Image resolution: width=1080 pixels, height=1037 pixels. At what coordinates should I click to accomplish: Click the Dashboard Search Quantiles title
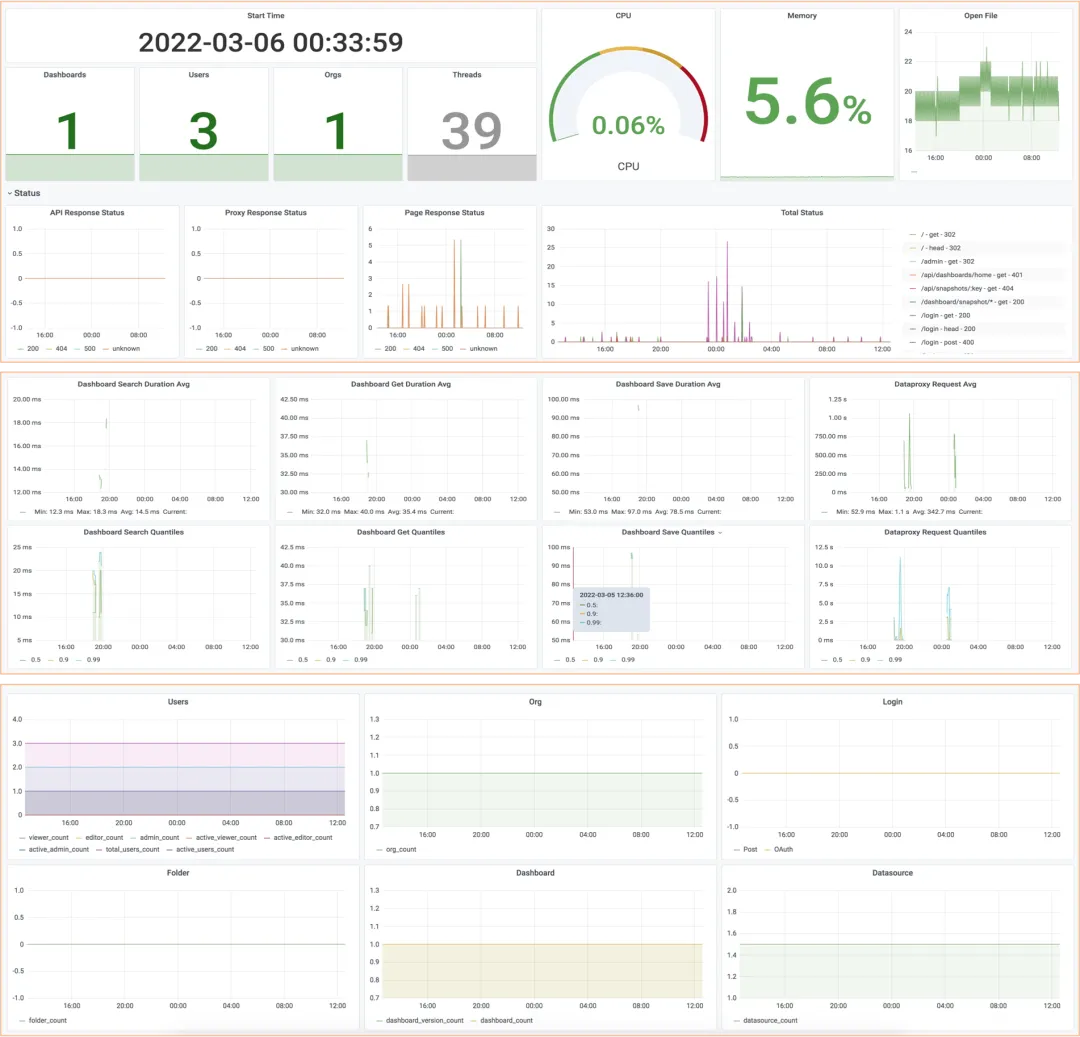134,532
